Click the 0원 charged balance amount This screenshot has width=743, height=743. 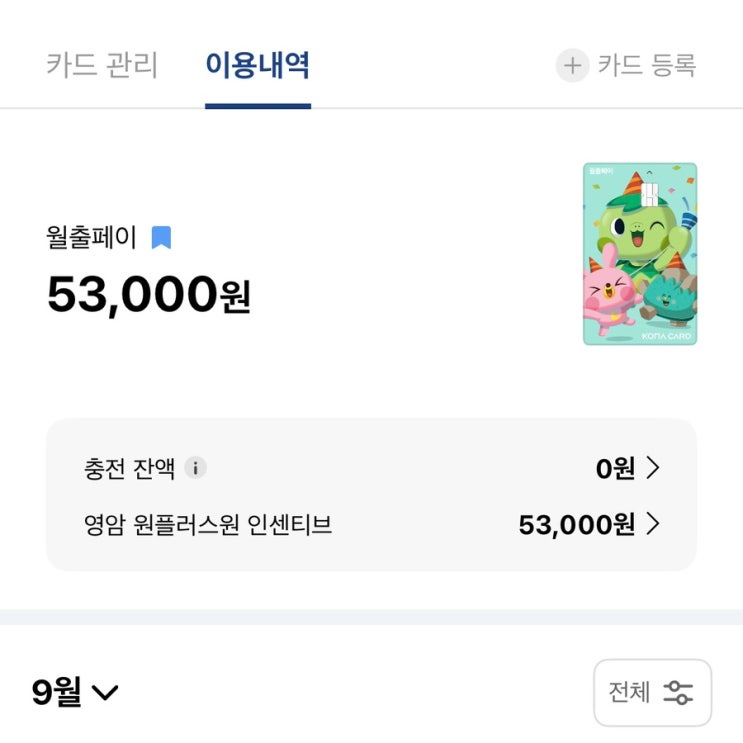tap(615, 468)
